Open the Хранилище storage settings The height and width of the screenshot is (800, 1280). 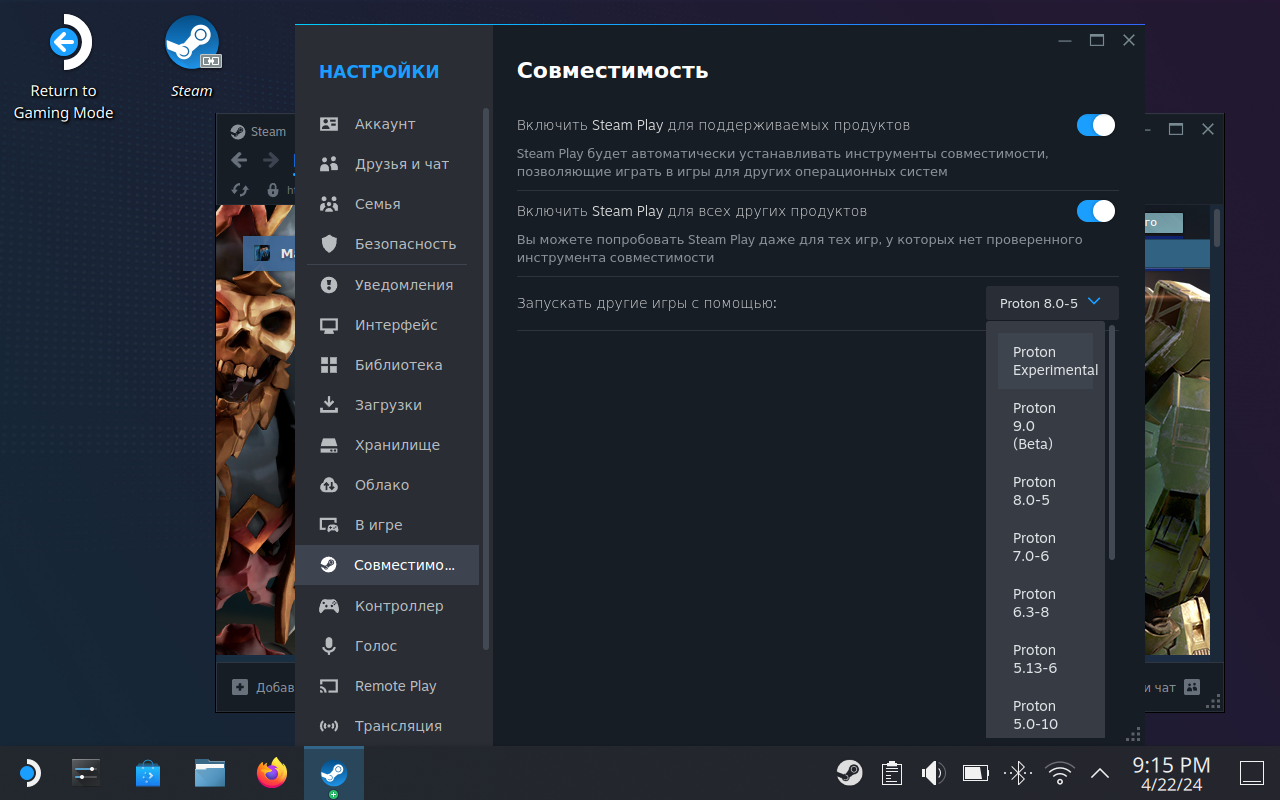coord(387,445)
